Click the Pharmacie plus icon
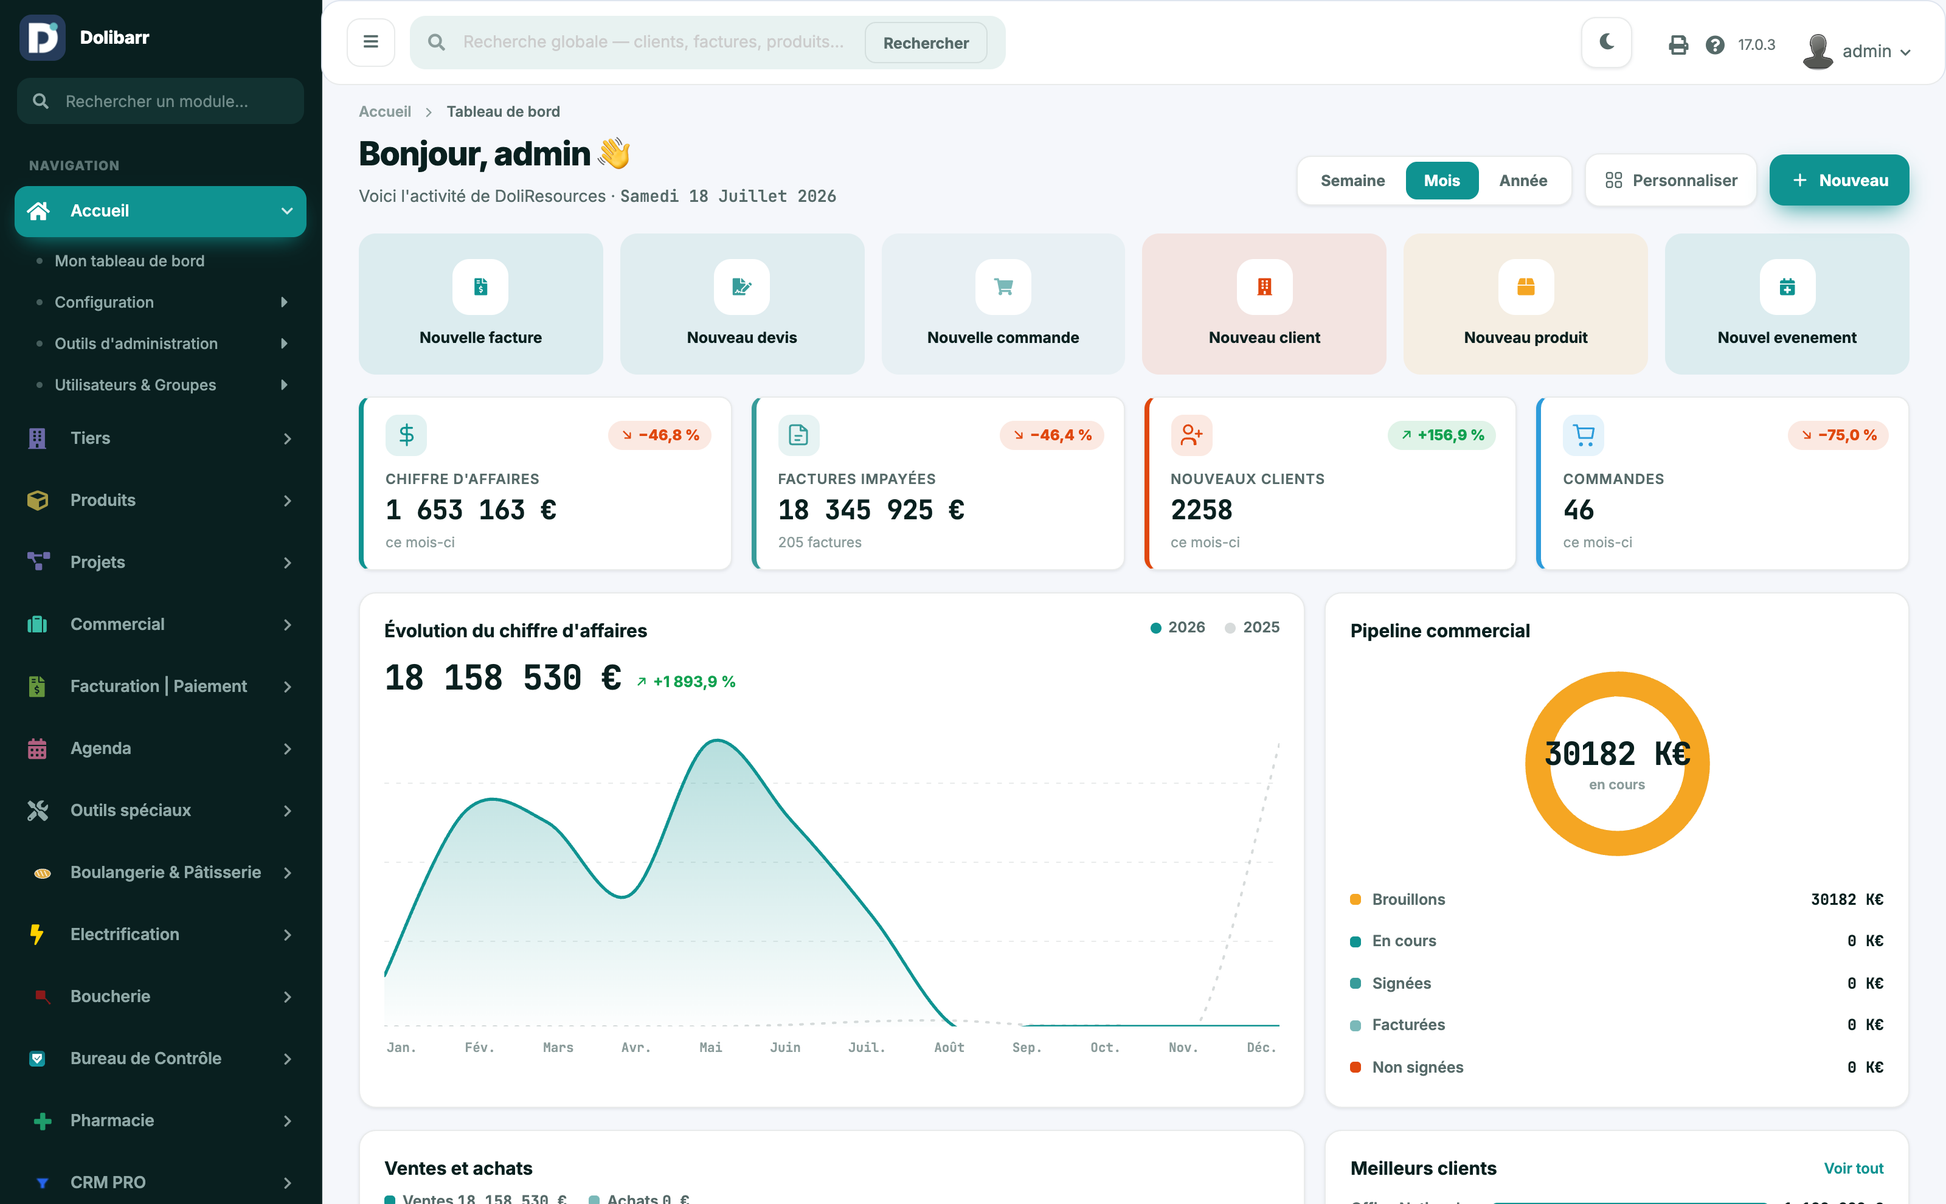This screenshot has height=1204, width=1946. tap(42, 1121)
